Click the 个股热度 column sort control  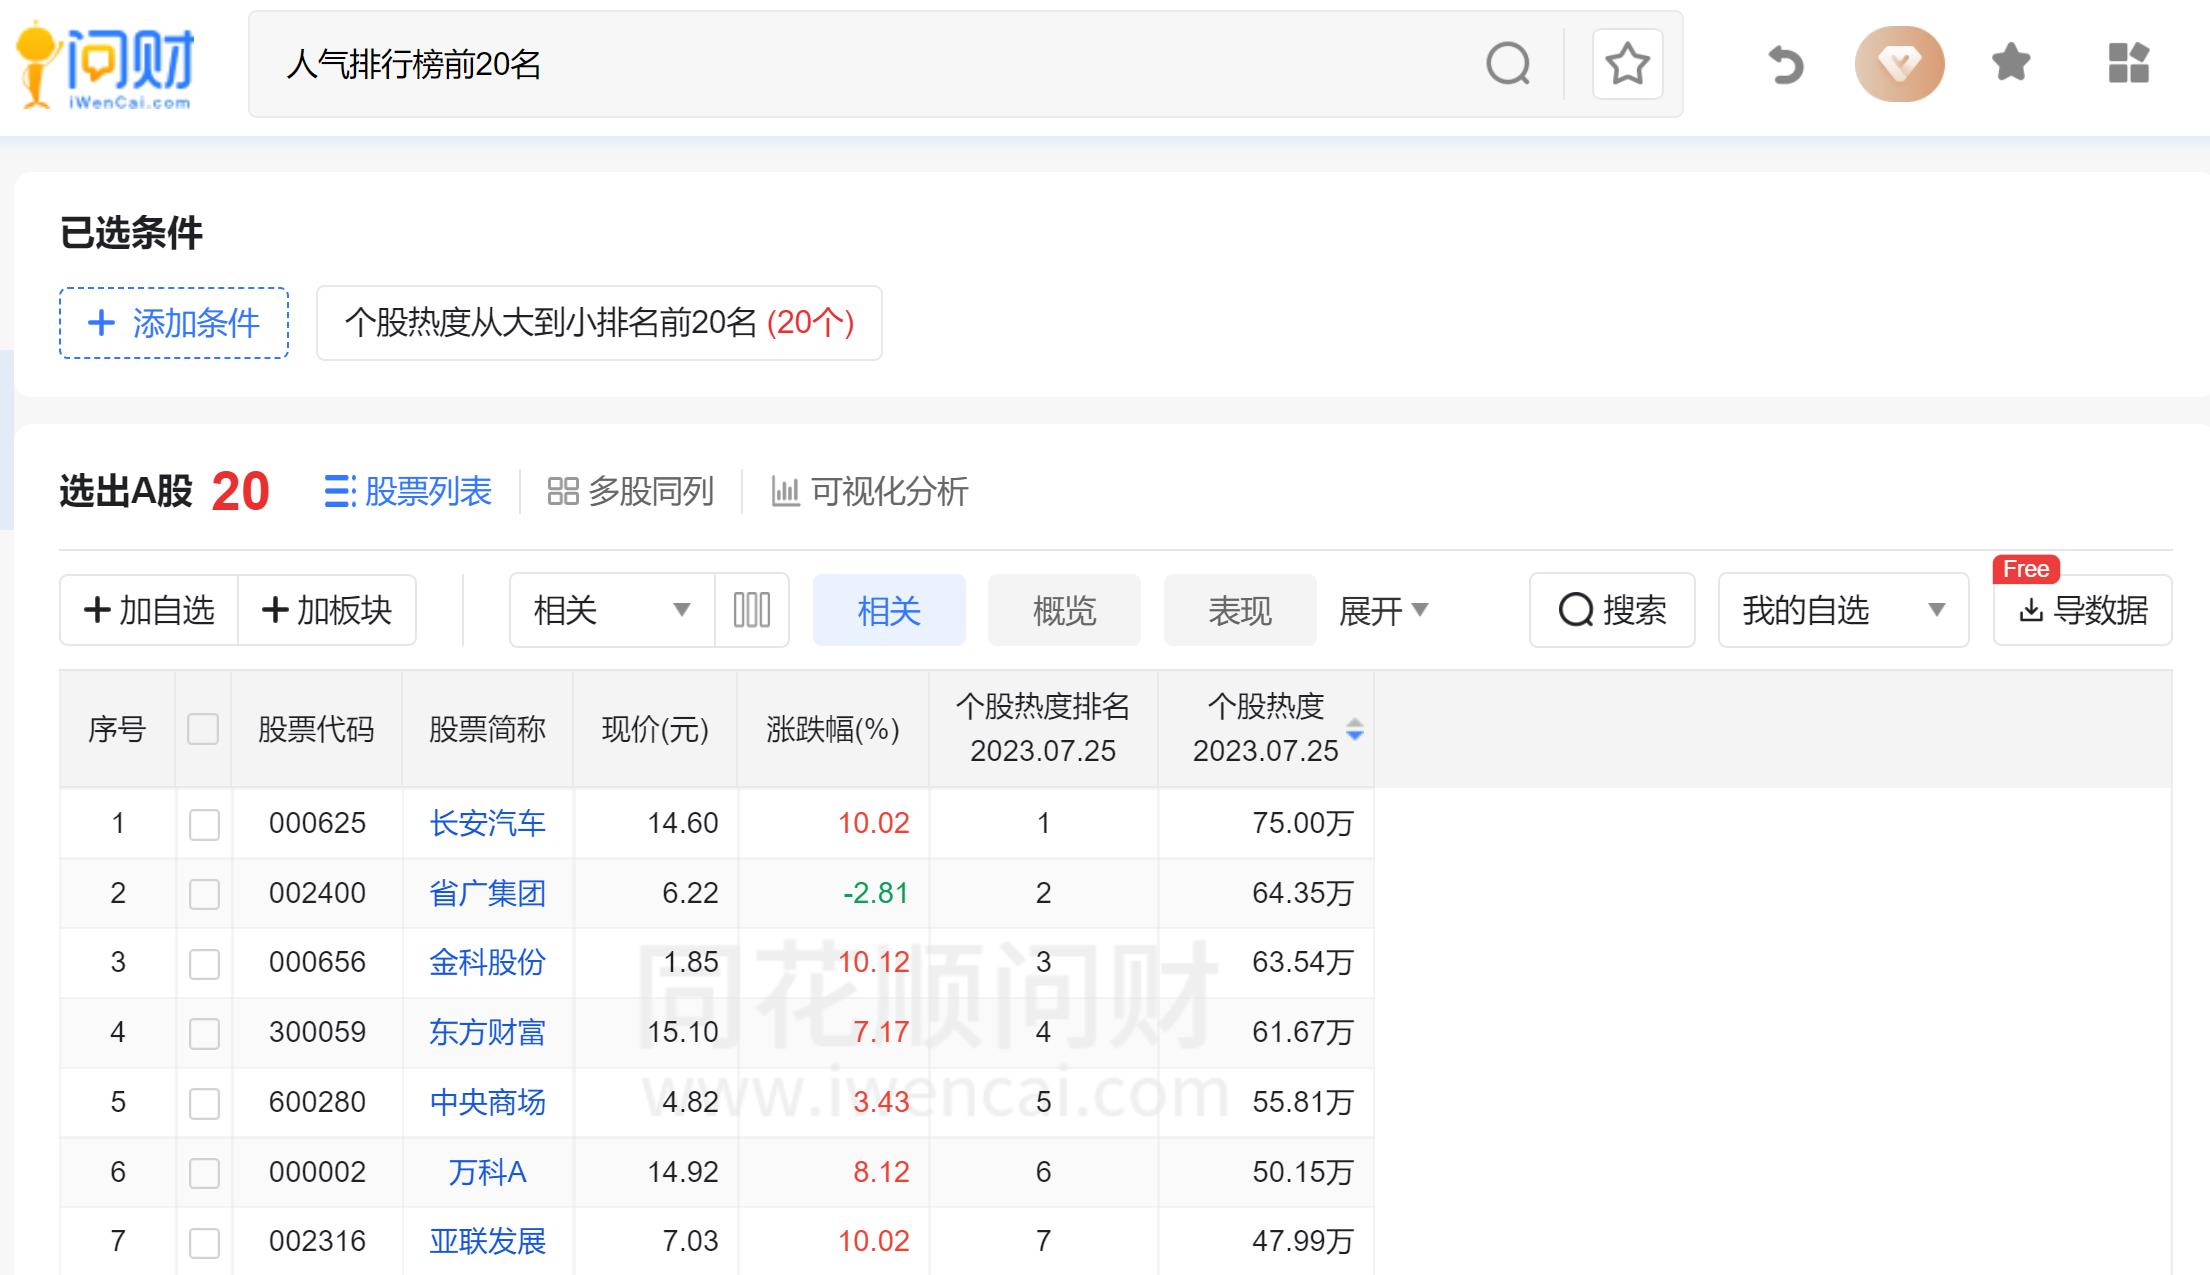click(1355, 729)
